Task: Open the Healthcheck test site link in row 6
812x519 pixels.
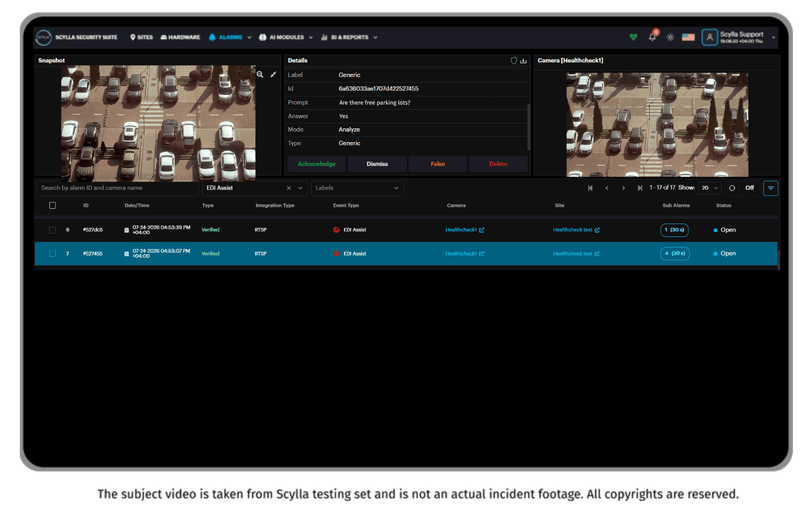Action: point(576,230)
